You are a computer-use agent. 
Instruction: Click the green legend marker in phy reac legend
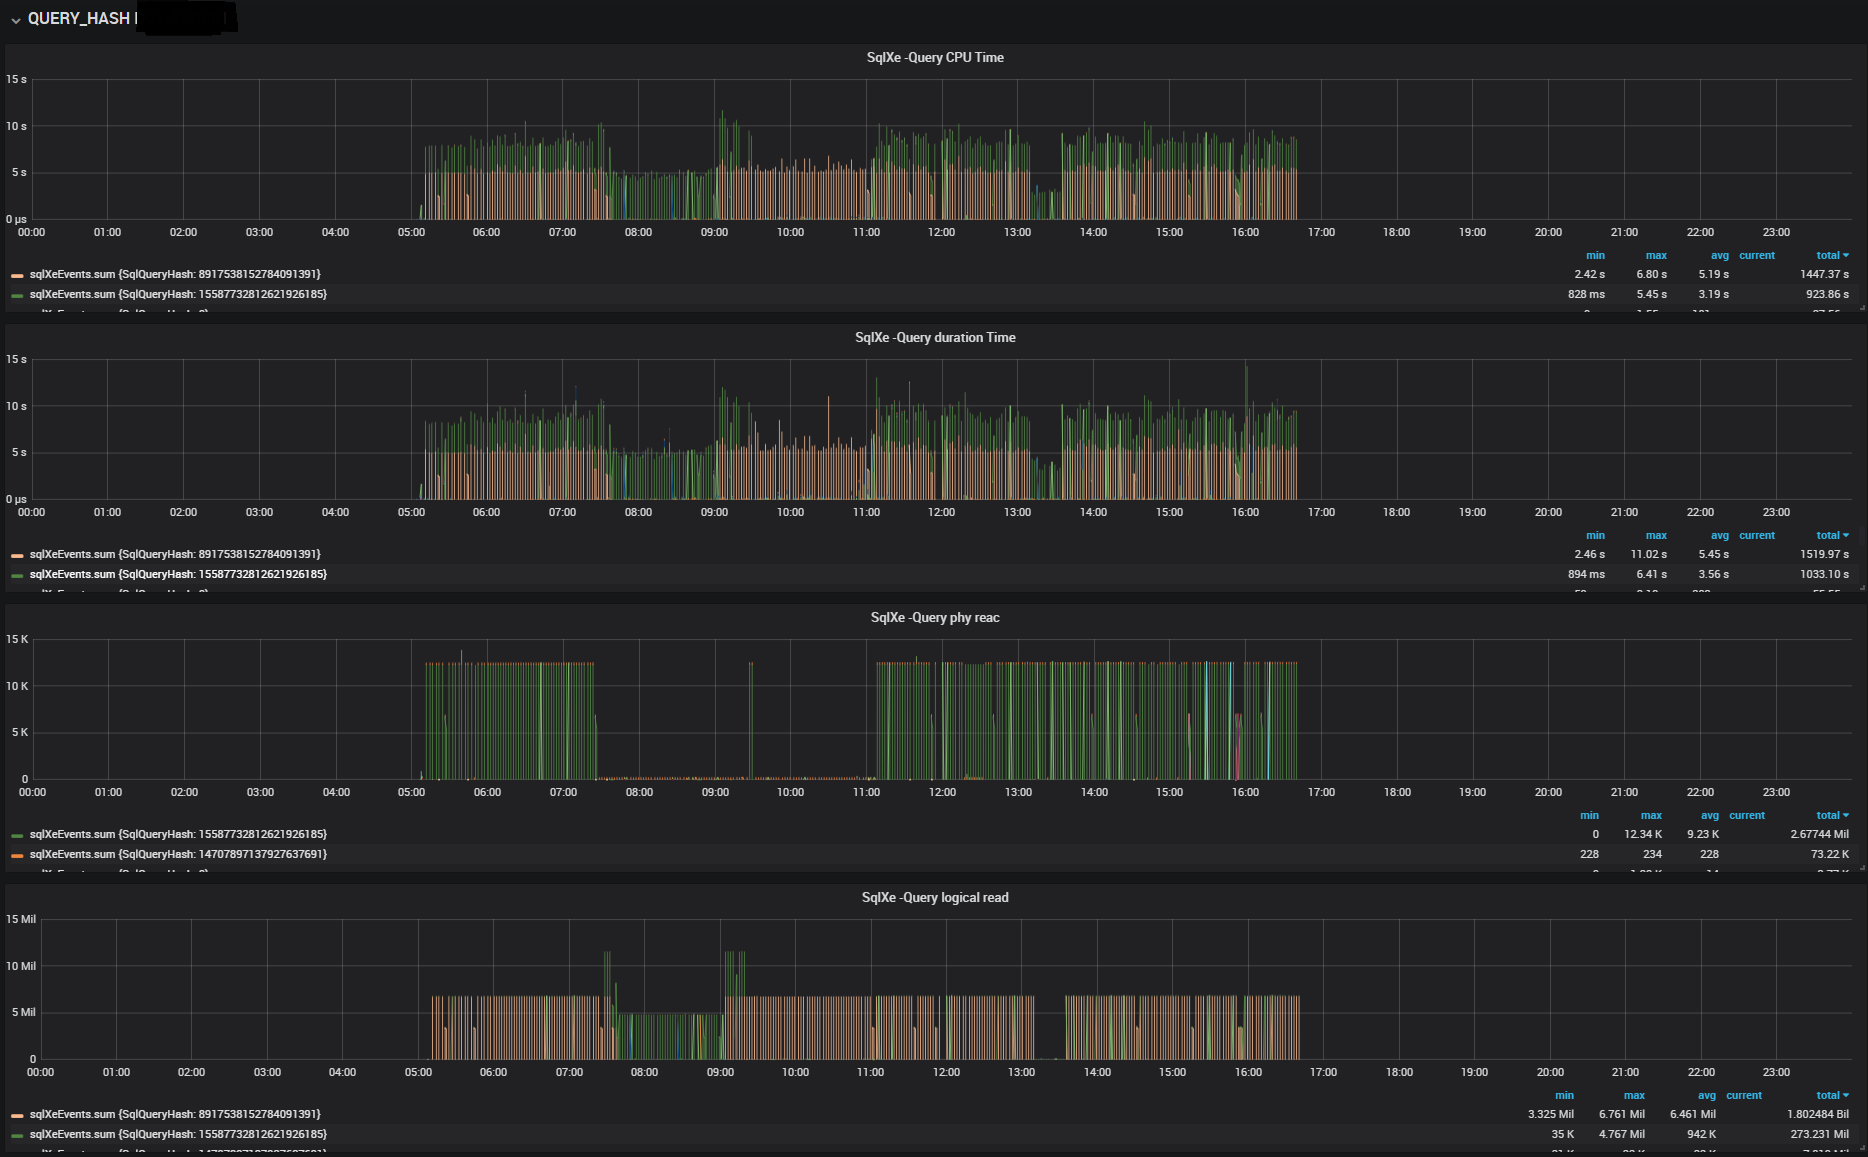pyautogui.click(x=16, y=834)
